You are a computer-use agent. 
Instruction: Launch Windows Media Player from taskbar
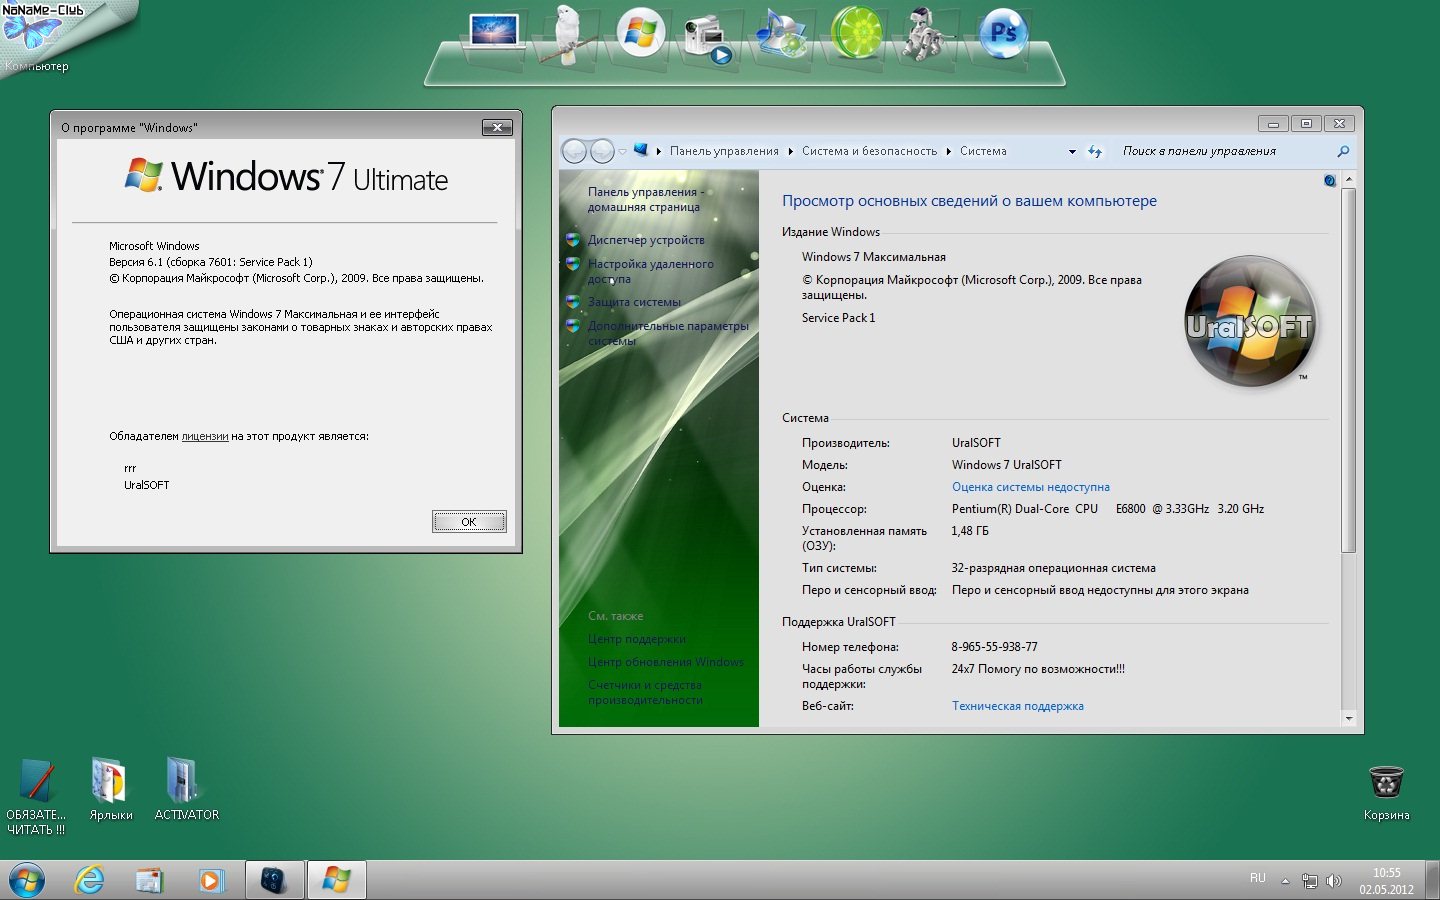pos(210,880)
